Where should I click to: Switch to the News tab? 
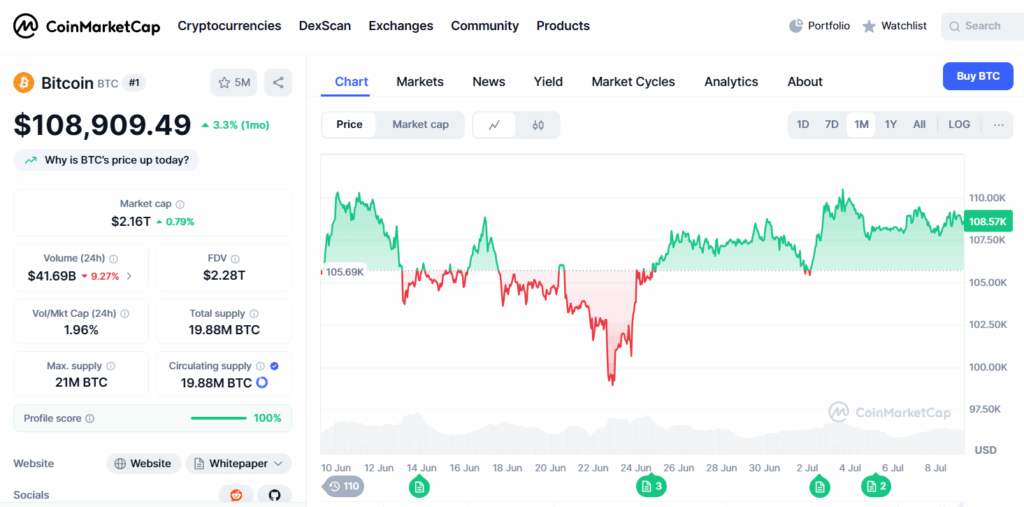(488, 82)
